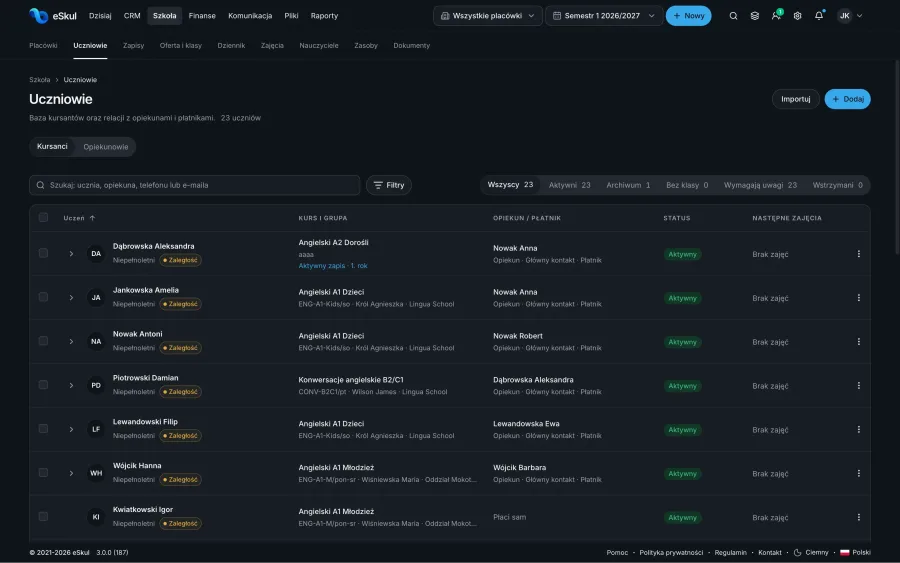This screenshot has height=563, width=900.
Task: Switch to the Zapisy tab
Action: tap(133, 45)
